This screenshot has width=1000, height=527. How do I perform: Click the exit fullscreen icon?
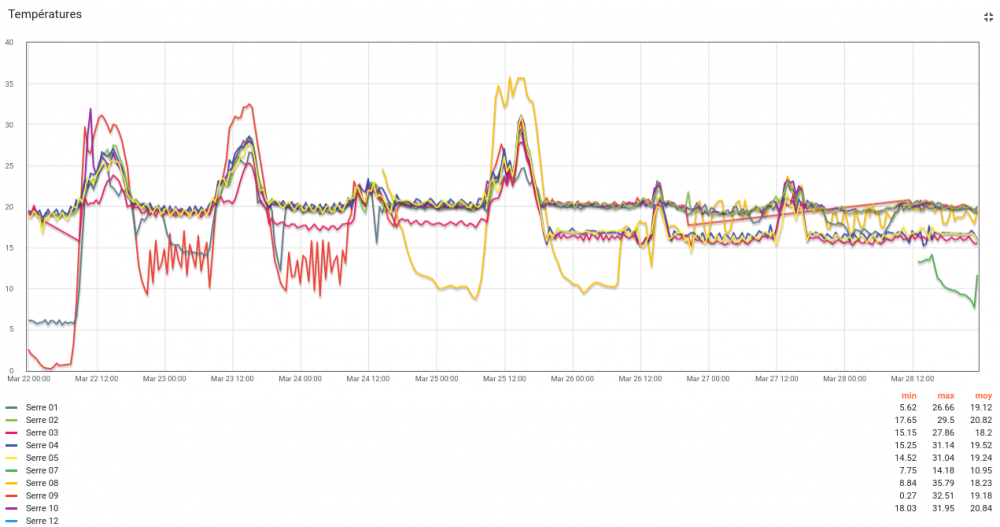tap(988, 17)
